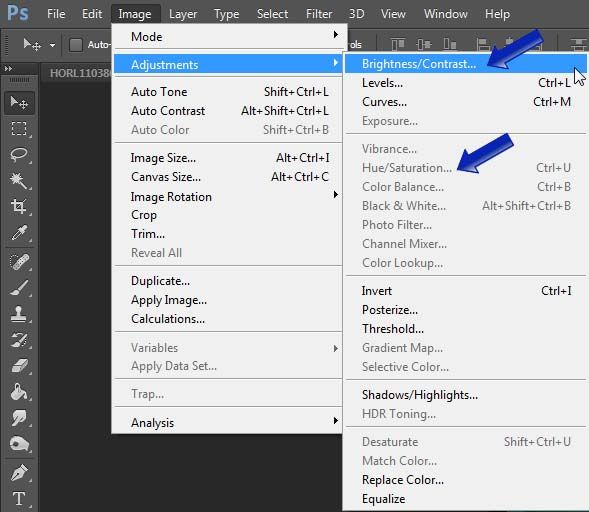Image resolution: width=589 pixels, height=512 pixels.
Task: Open Image Size dialog
Action: (x=228, y=158)
